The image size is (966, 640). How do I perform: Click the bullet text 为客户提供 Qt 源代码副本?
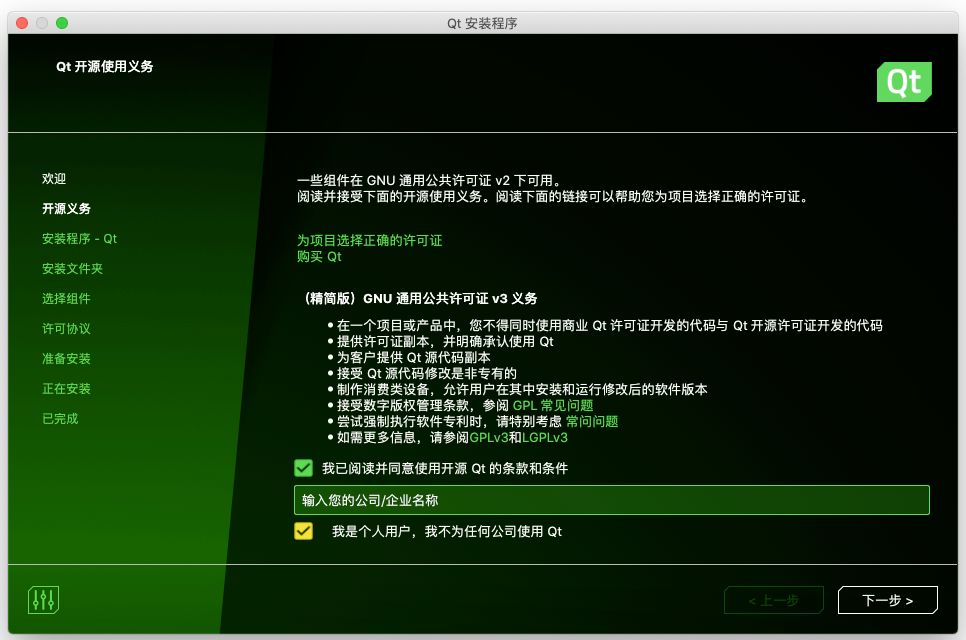413,357
